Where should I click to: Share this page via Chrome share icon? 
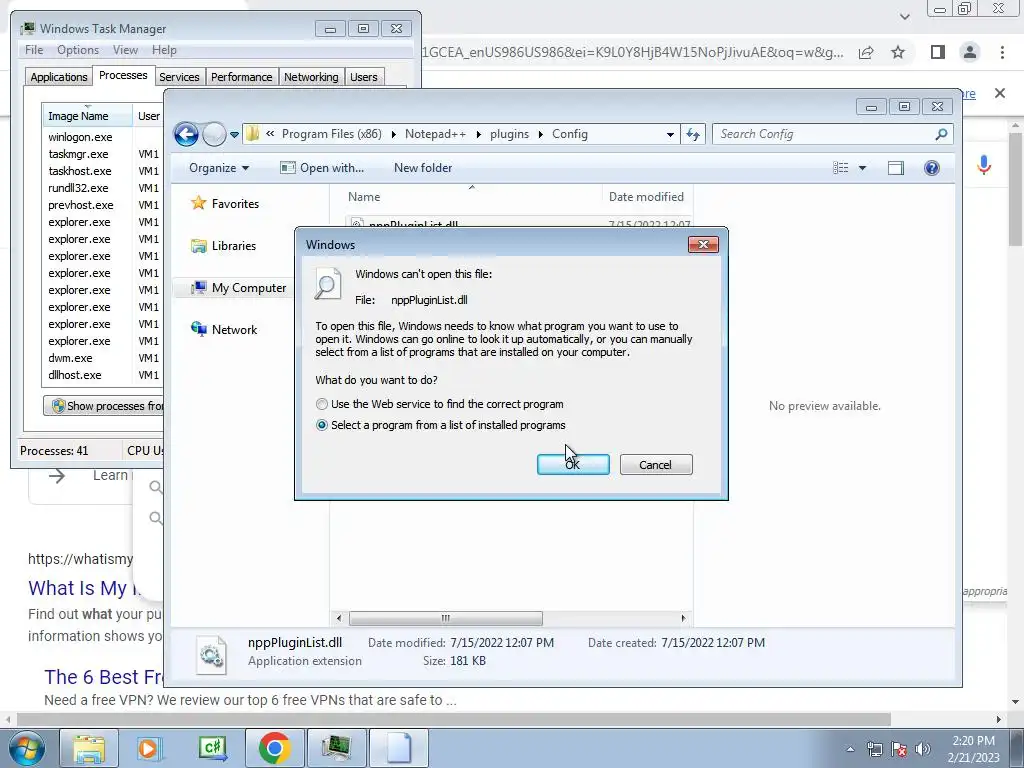[866, 52]
